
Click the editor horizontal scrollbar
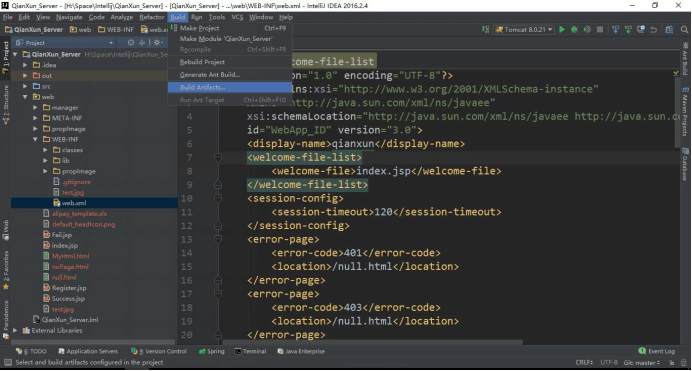click(x=373, y=342)
